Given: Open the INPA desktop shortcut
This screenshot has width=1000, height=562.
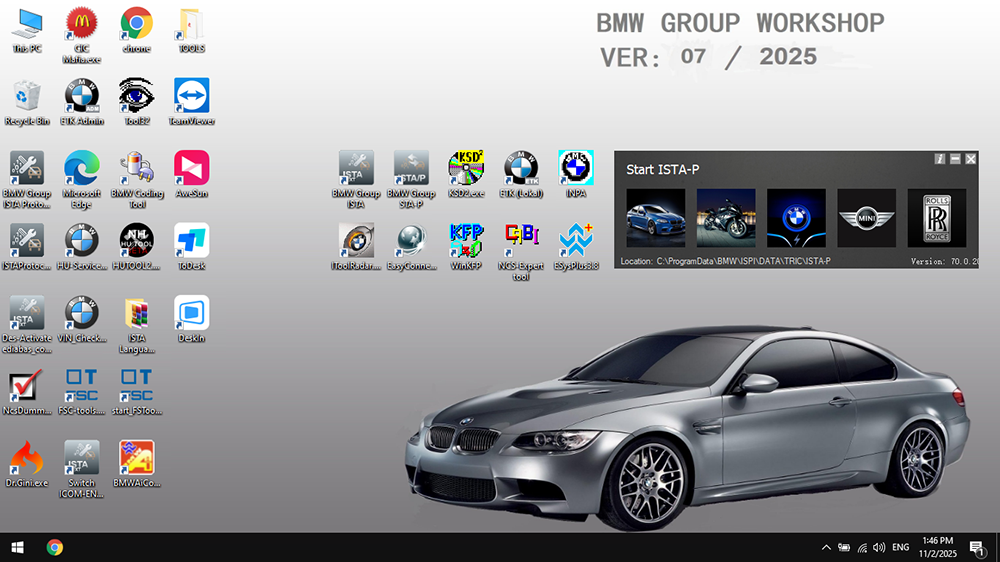Looking at the screenshot, I should pos(575,168).
